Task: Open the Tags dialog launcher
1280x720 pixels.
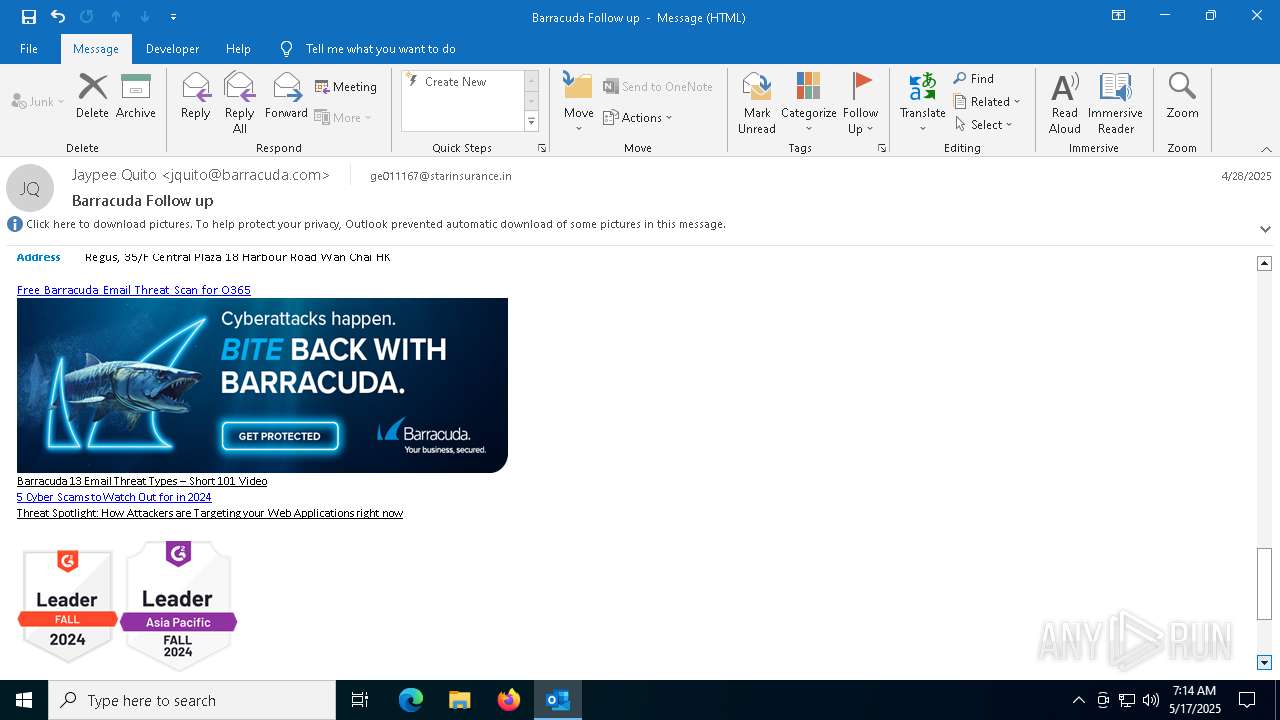Action: 882,148
